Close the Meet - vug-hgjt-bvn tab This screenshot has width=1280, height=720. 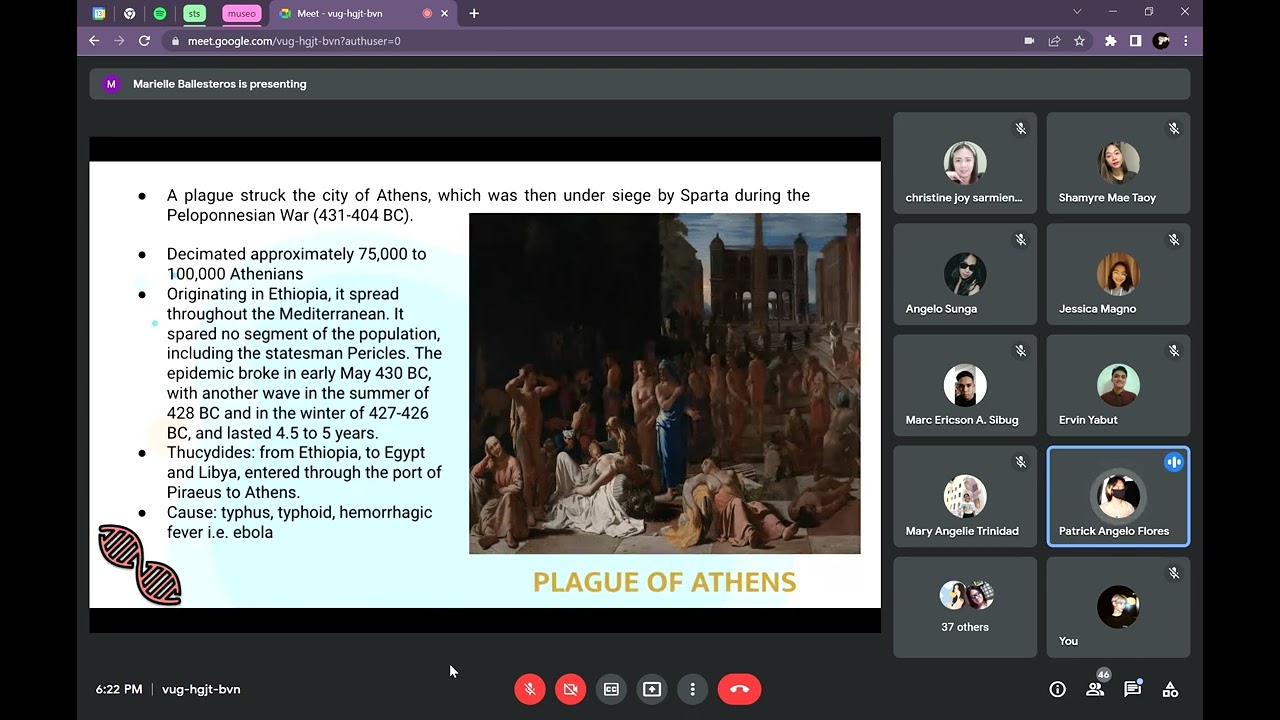444,14
